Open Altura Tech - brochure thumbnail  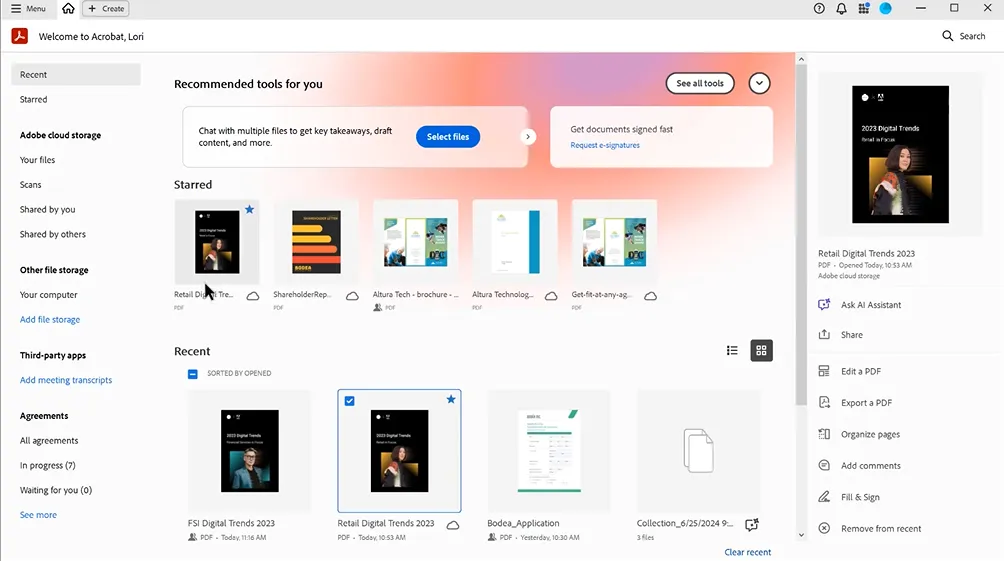click(x=416, y=242)
